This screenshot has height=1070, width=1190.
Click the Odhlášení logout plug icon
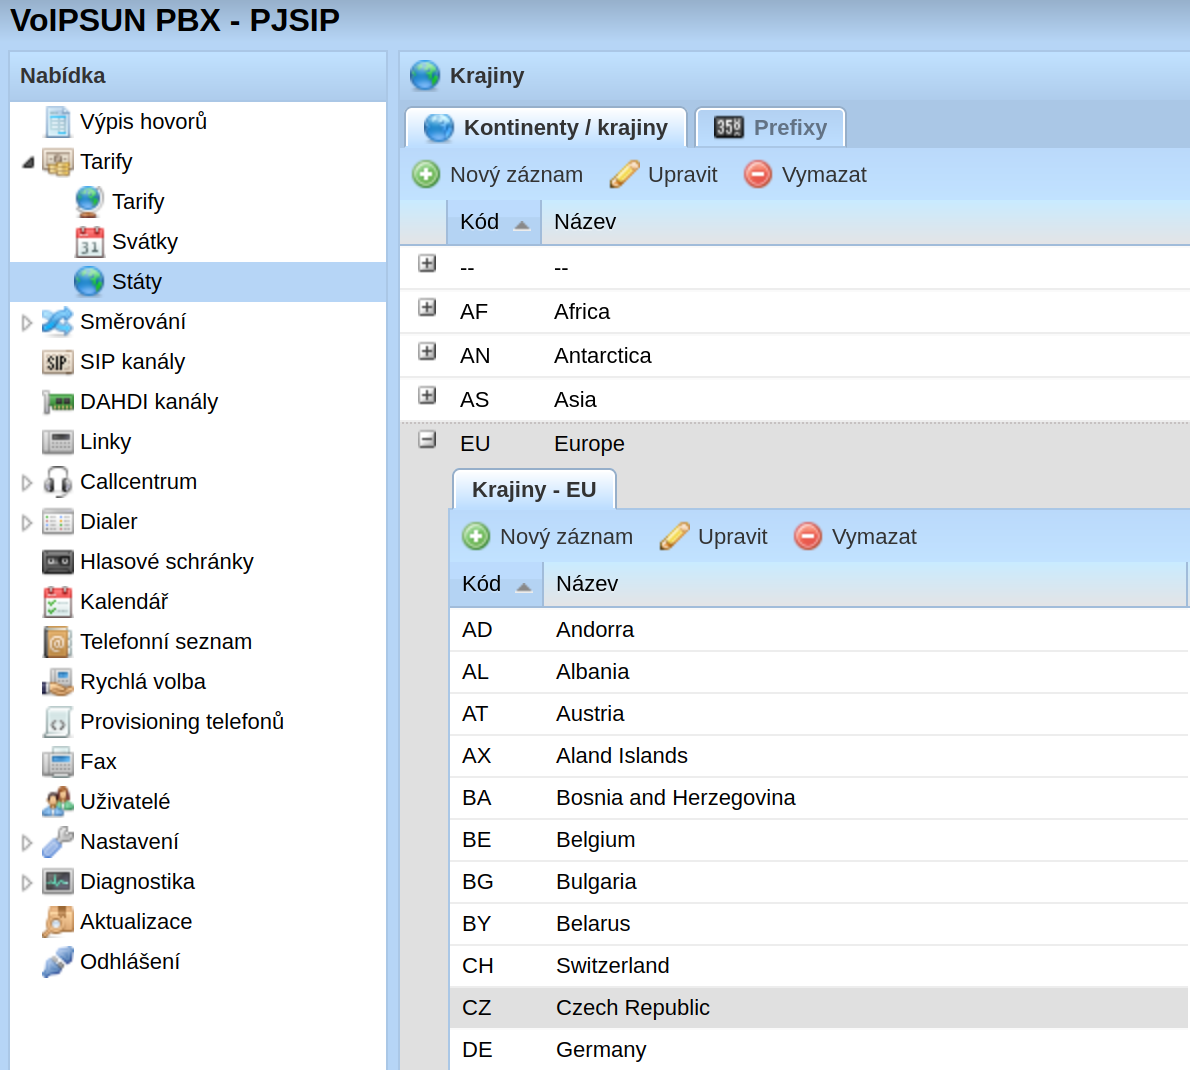pyautogui.click(x=58, y=961)
